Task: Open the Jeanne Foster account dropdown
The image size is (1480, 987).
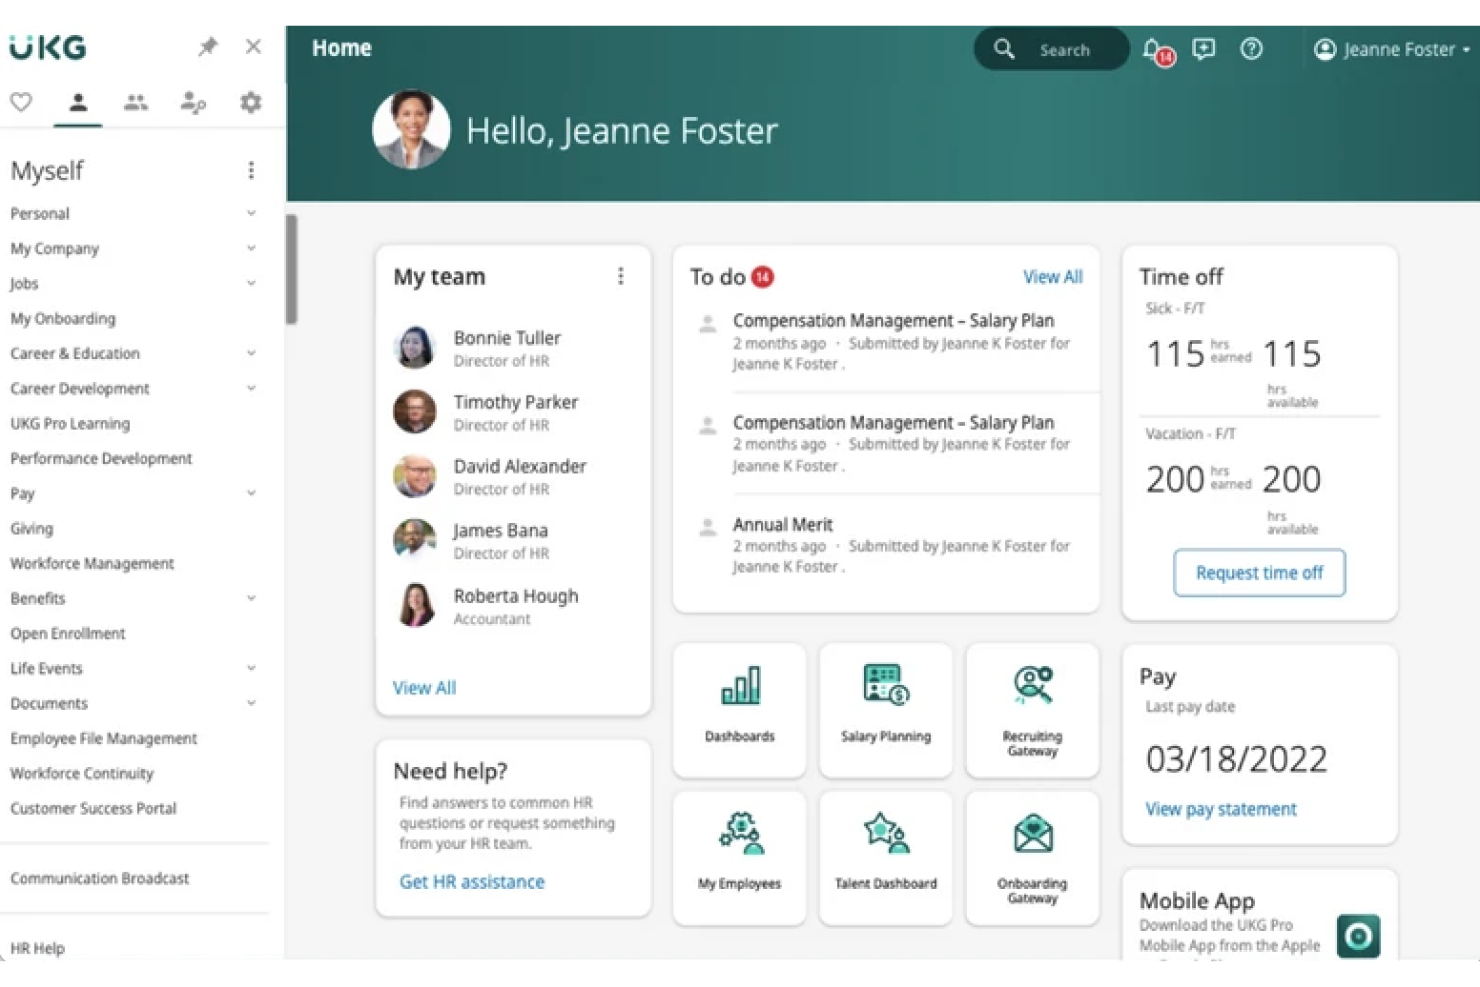Action: click(x=1390, y=48)
